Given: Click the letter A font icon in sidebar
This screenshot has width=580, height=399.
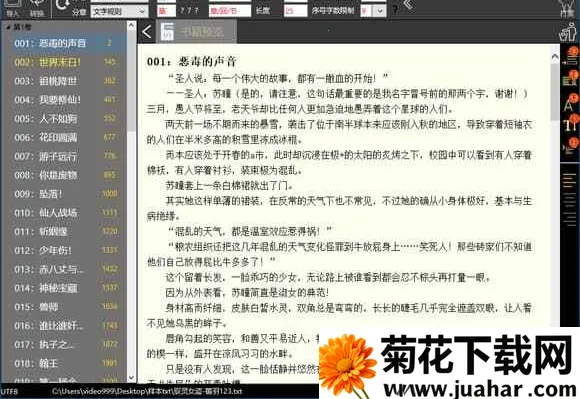Looking at the screenshot, I should click(x=570, y=102).
